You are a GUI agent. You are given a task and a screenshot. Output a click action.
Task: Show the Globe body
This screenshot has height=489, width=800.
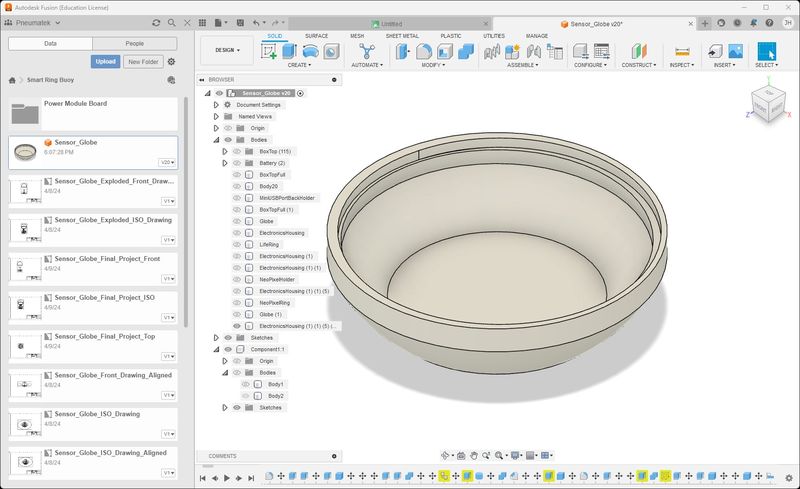[237, 221]
